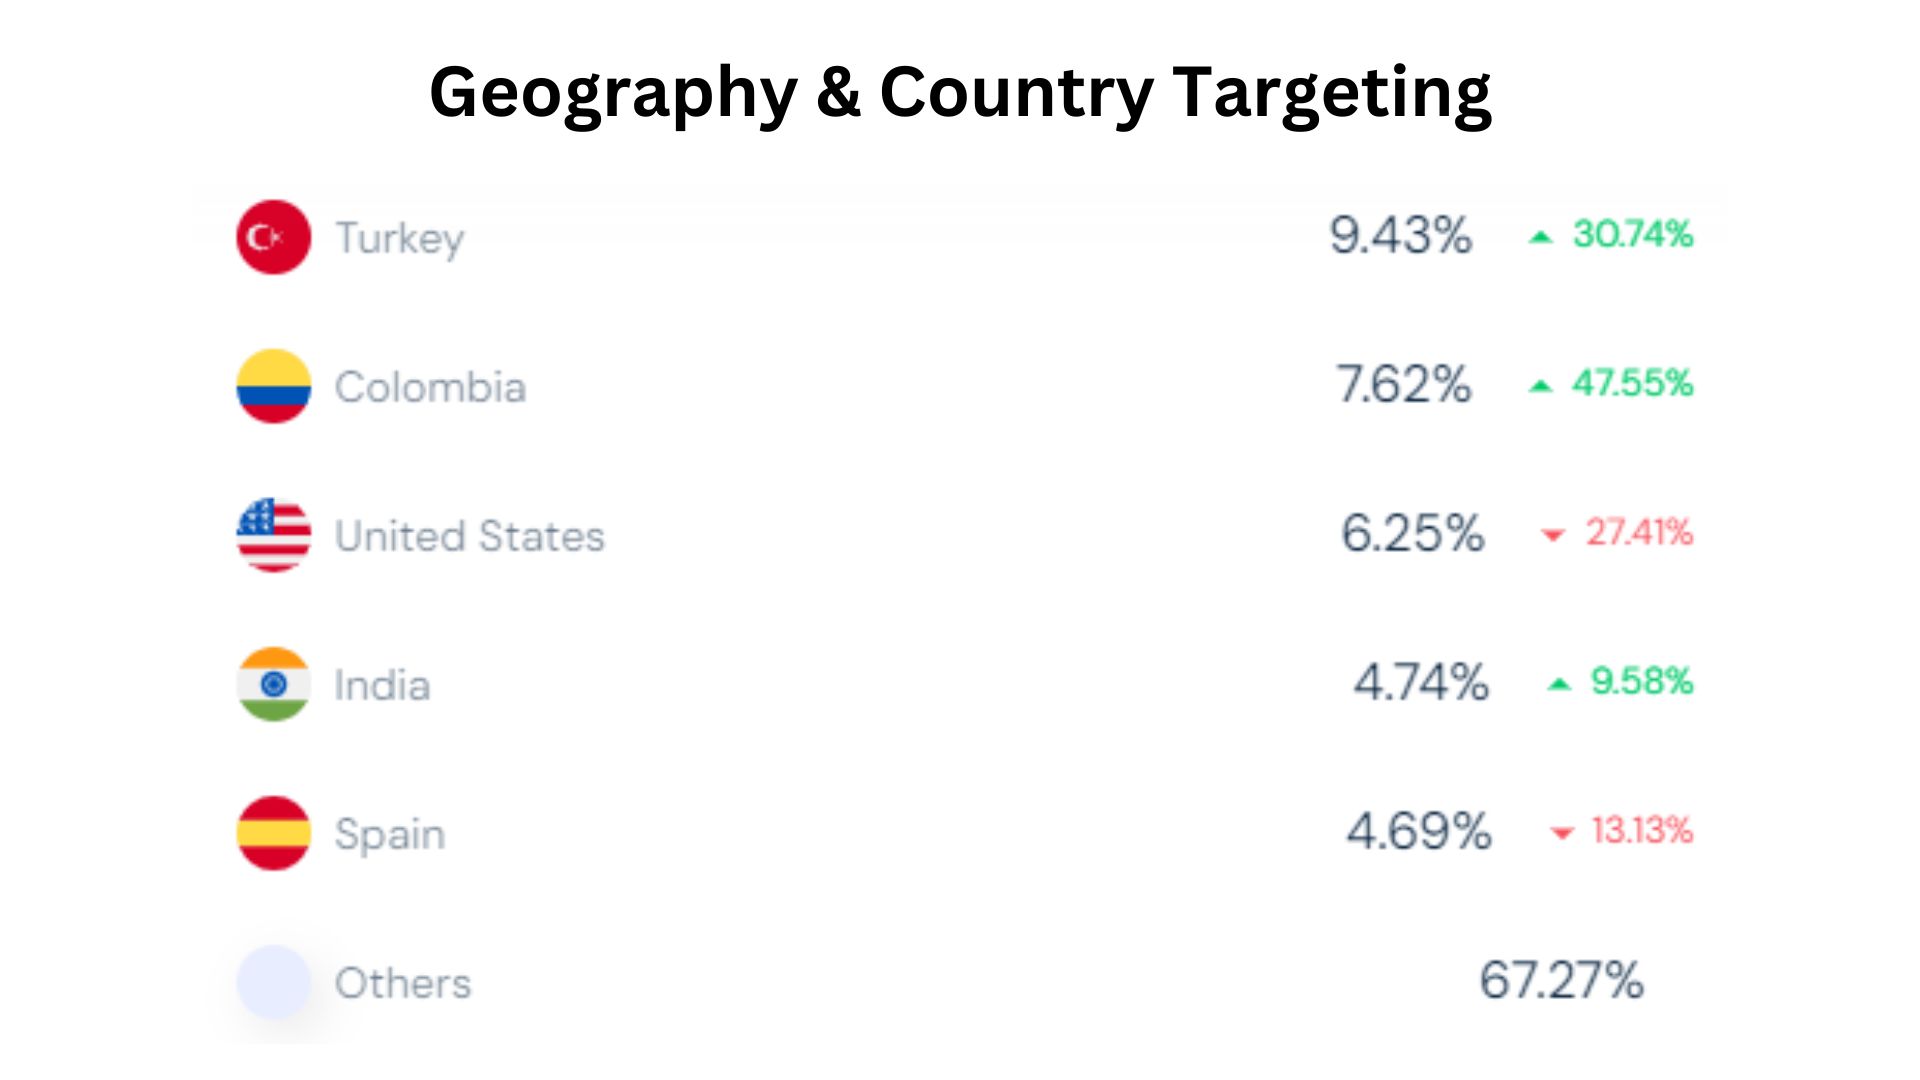This screenshot has width=1920, height=1080.
Task: Click the green up arrow beside 47.55%
Action: click(1541, 386)
